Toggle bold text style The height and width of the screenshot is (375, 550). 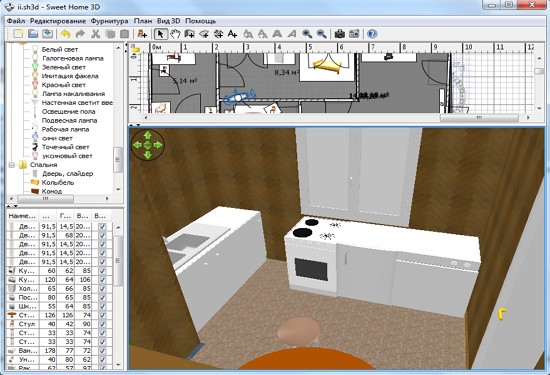coord(277,34)
